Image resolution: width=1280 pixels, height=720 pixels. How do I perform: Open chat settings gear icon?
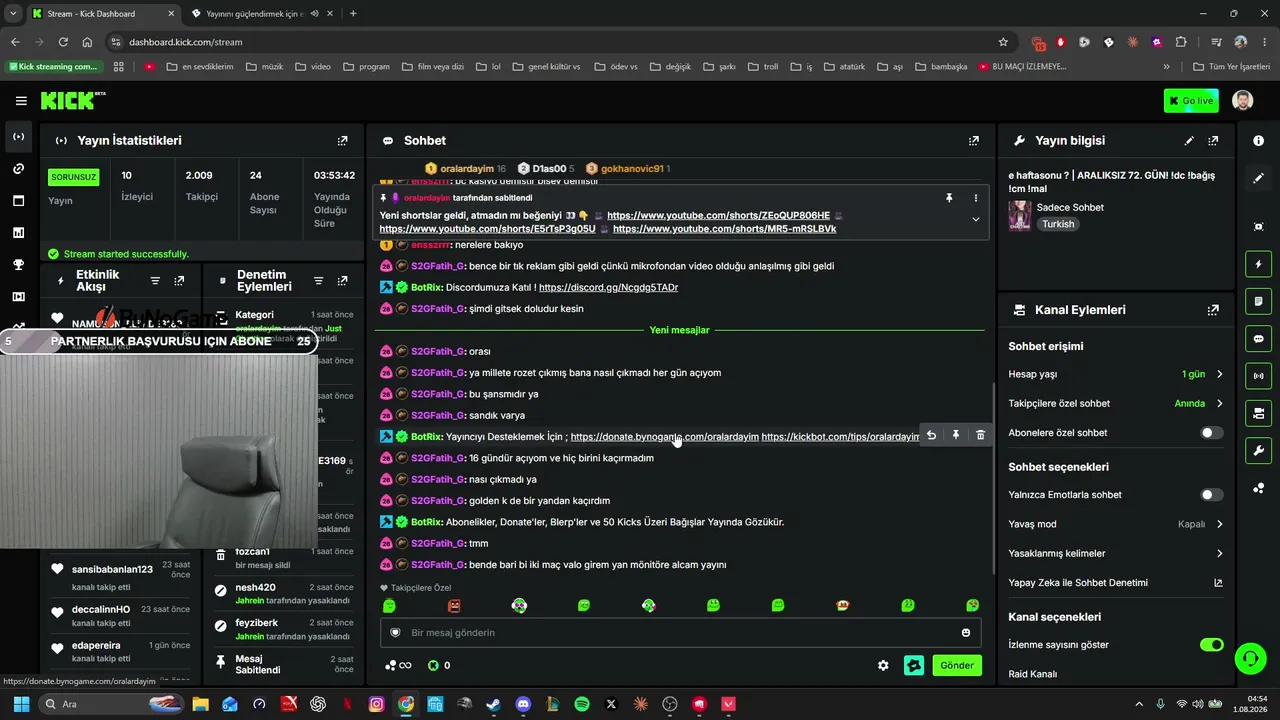point(883,665)
